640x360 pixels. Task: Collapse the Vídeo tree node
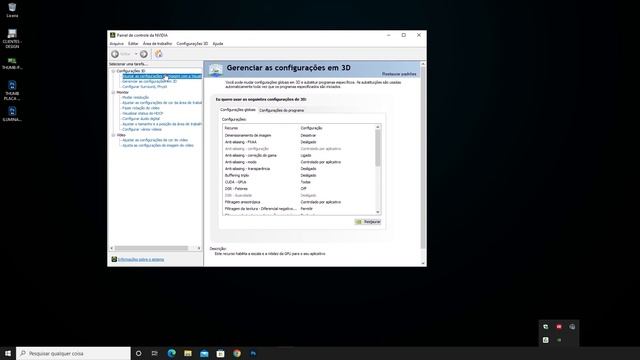113,135
